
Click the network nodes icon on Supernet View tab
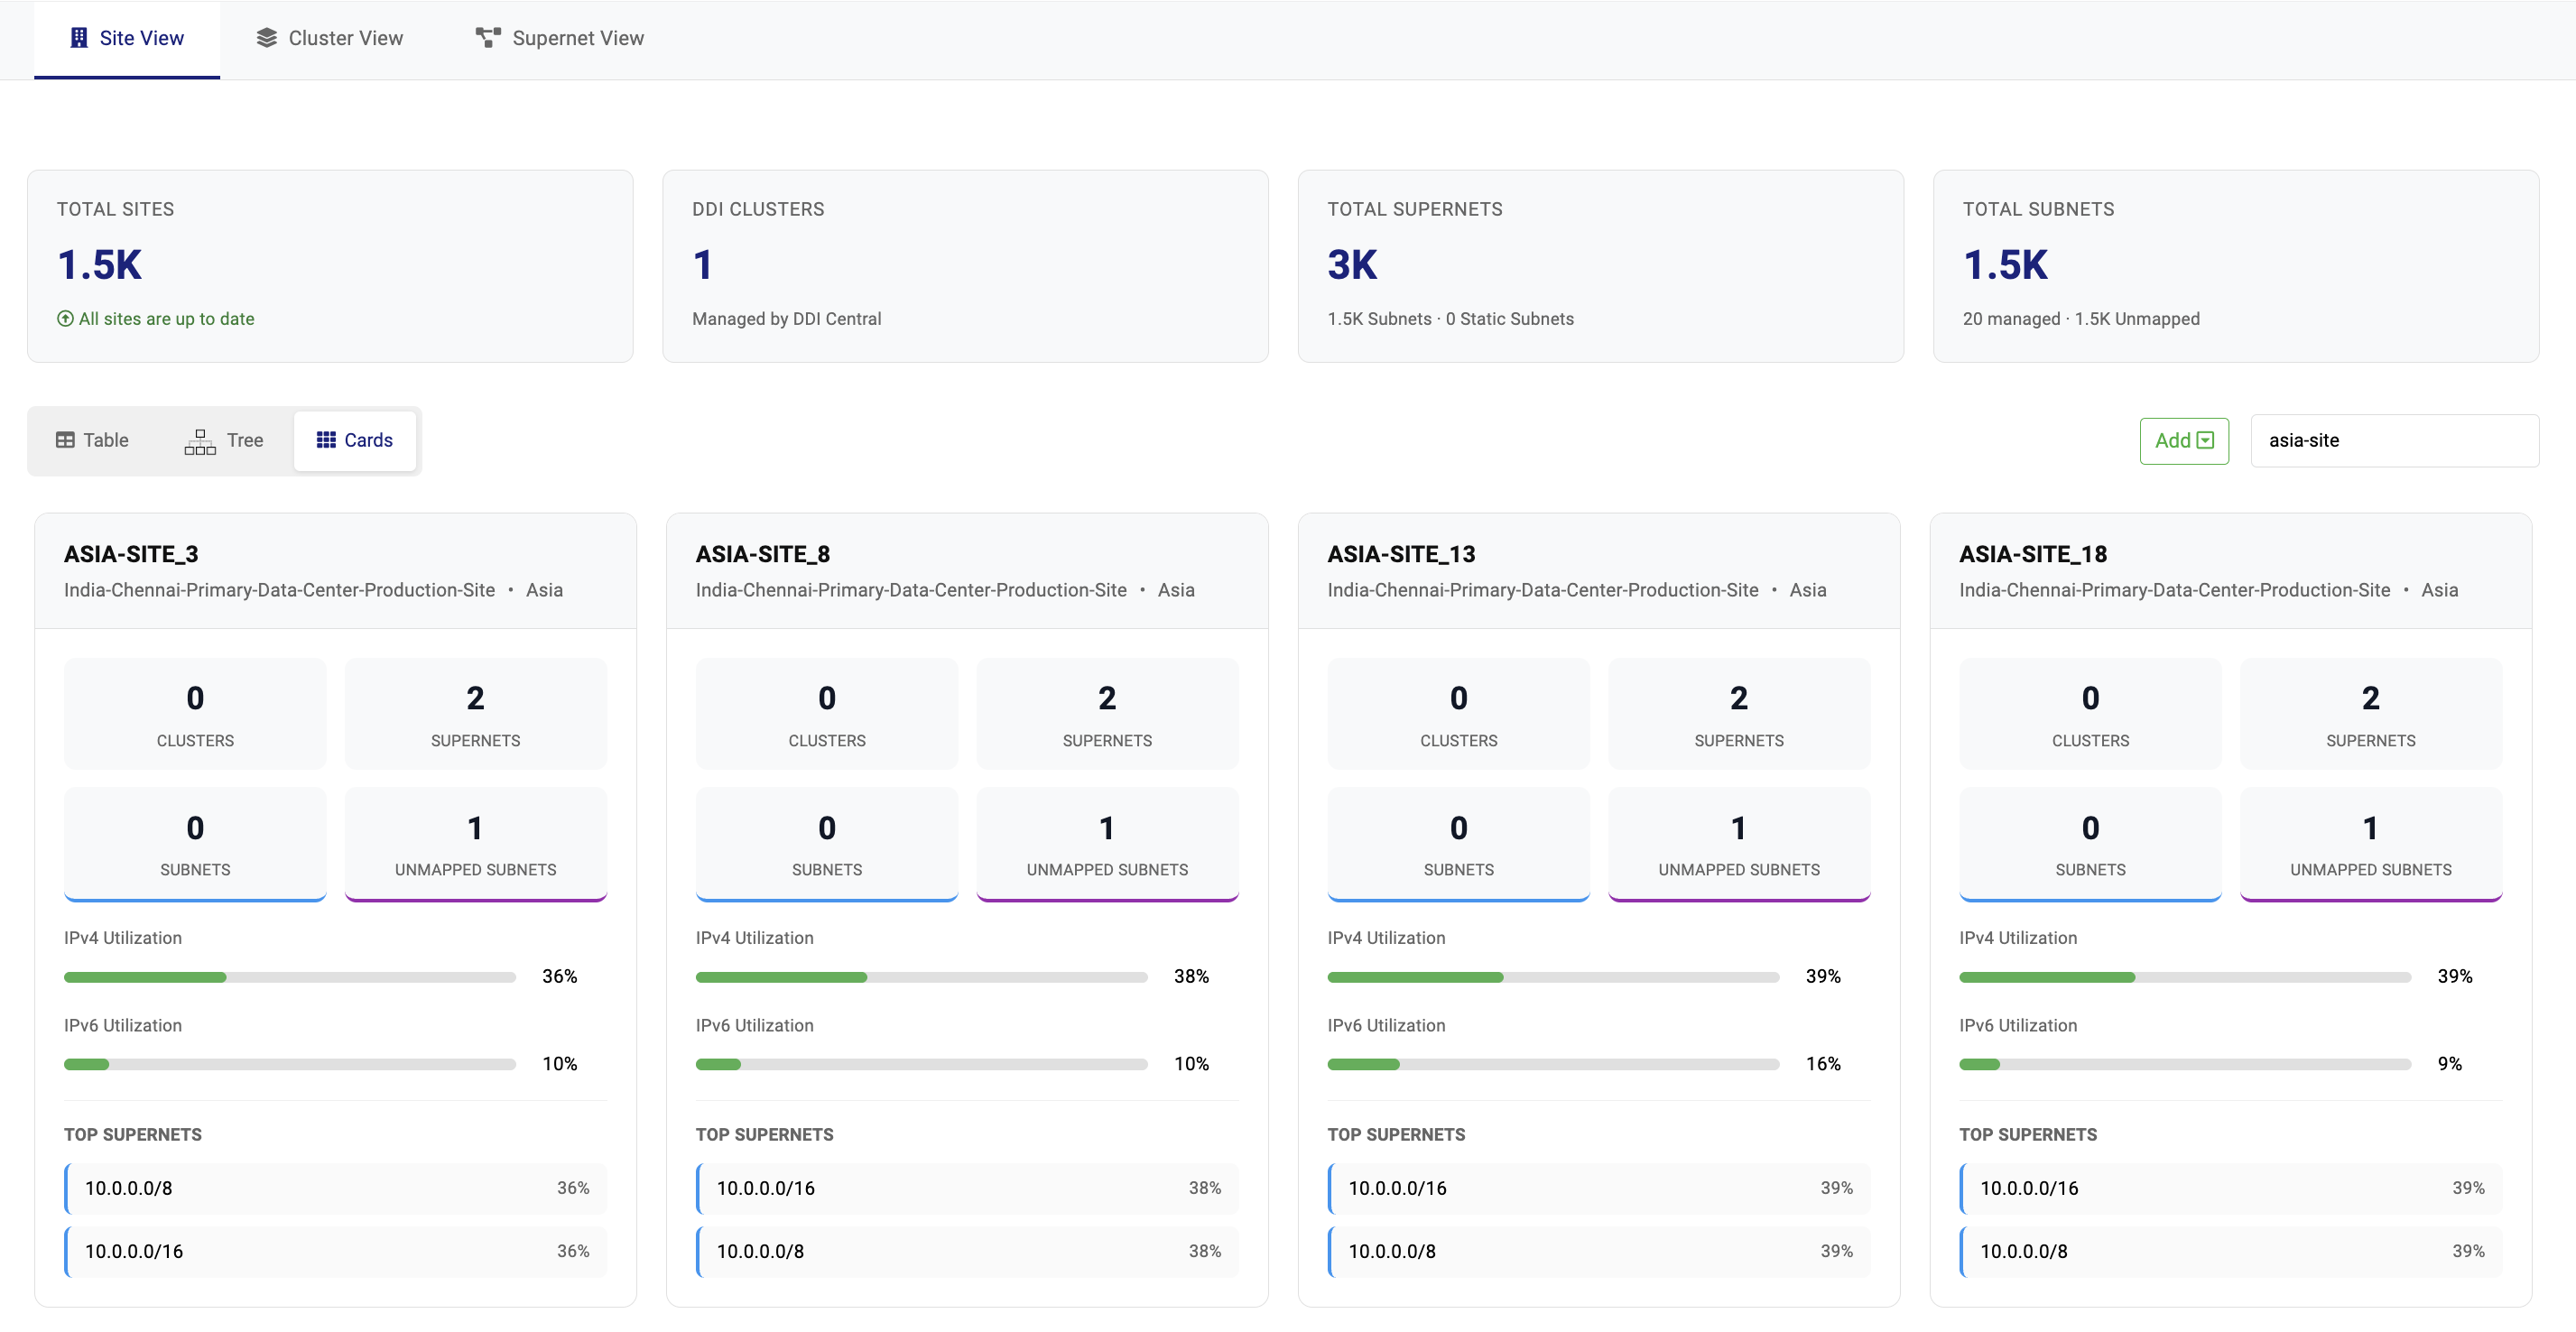tap(487, 37)
